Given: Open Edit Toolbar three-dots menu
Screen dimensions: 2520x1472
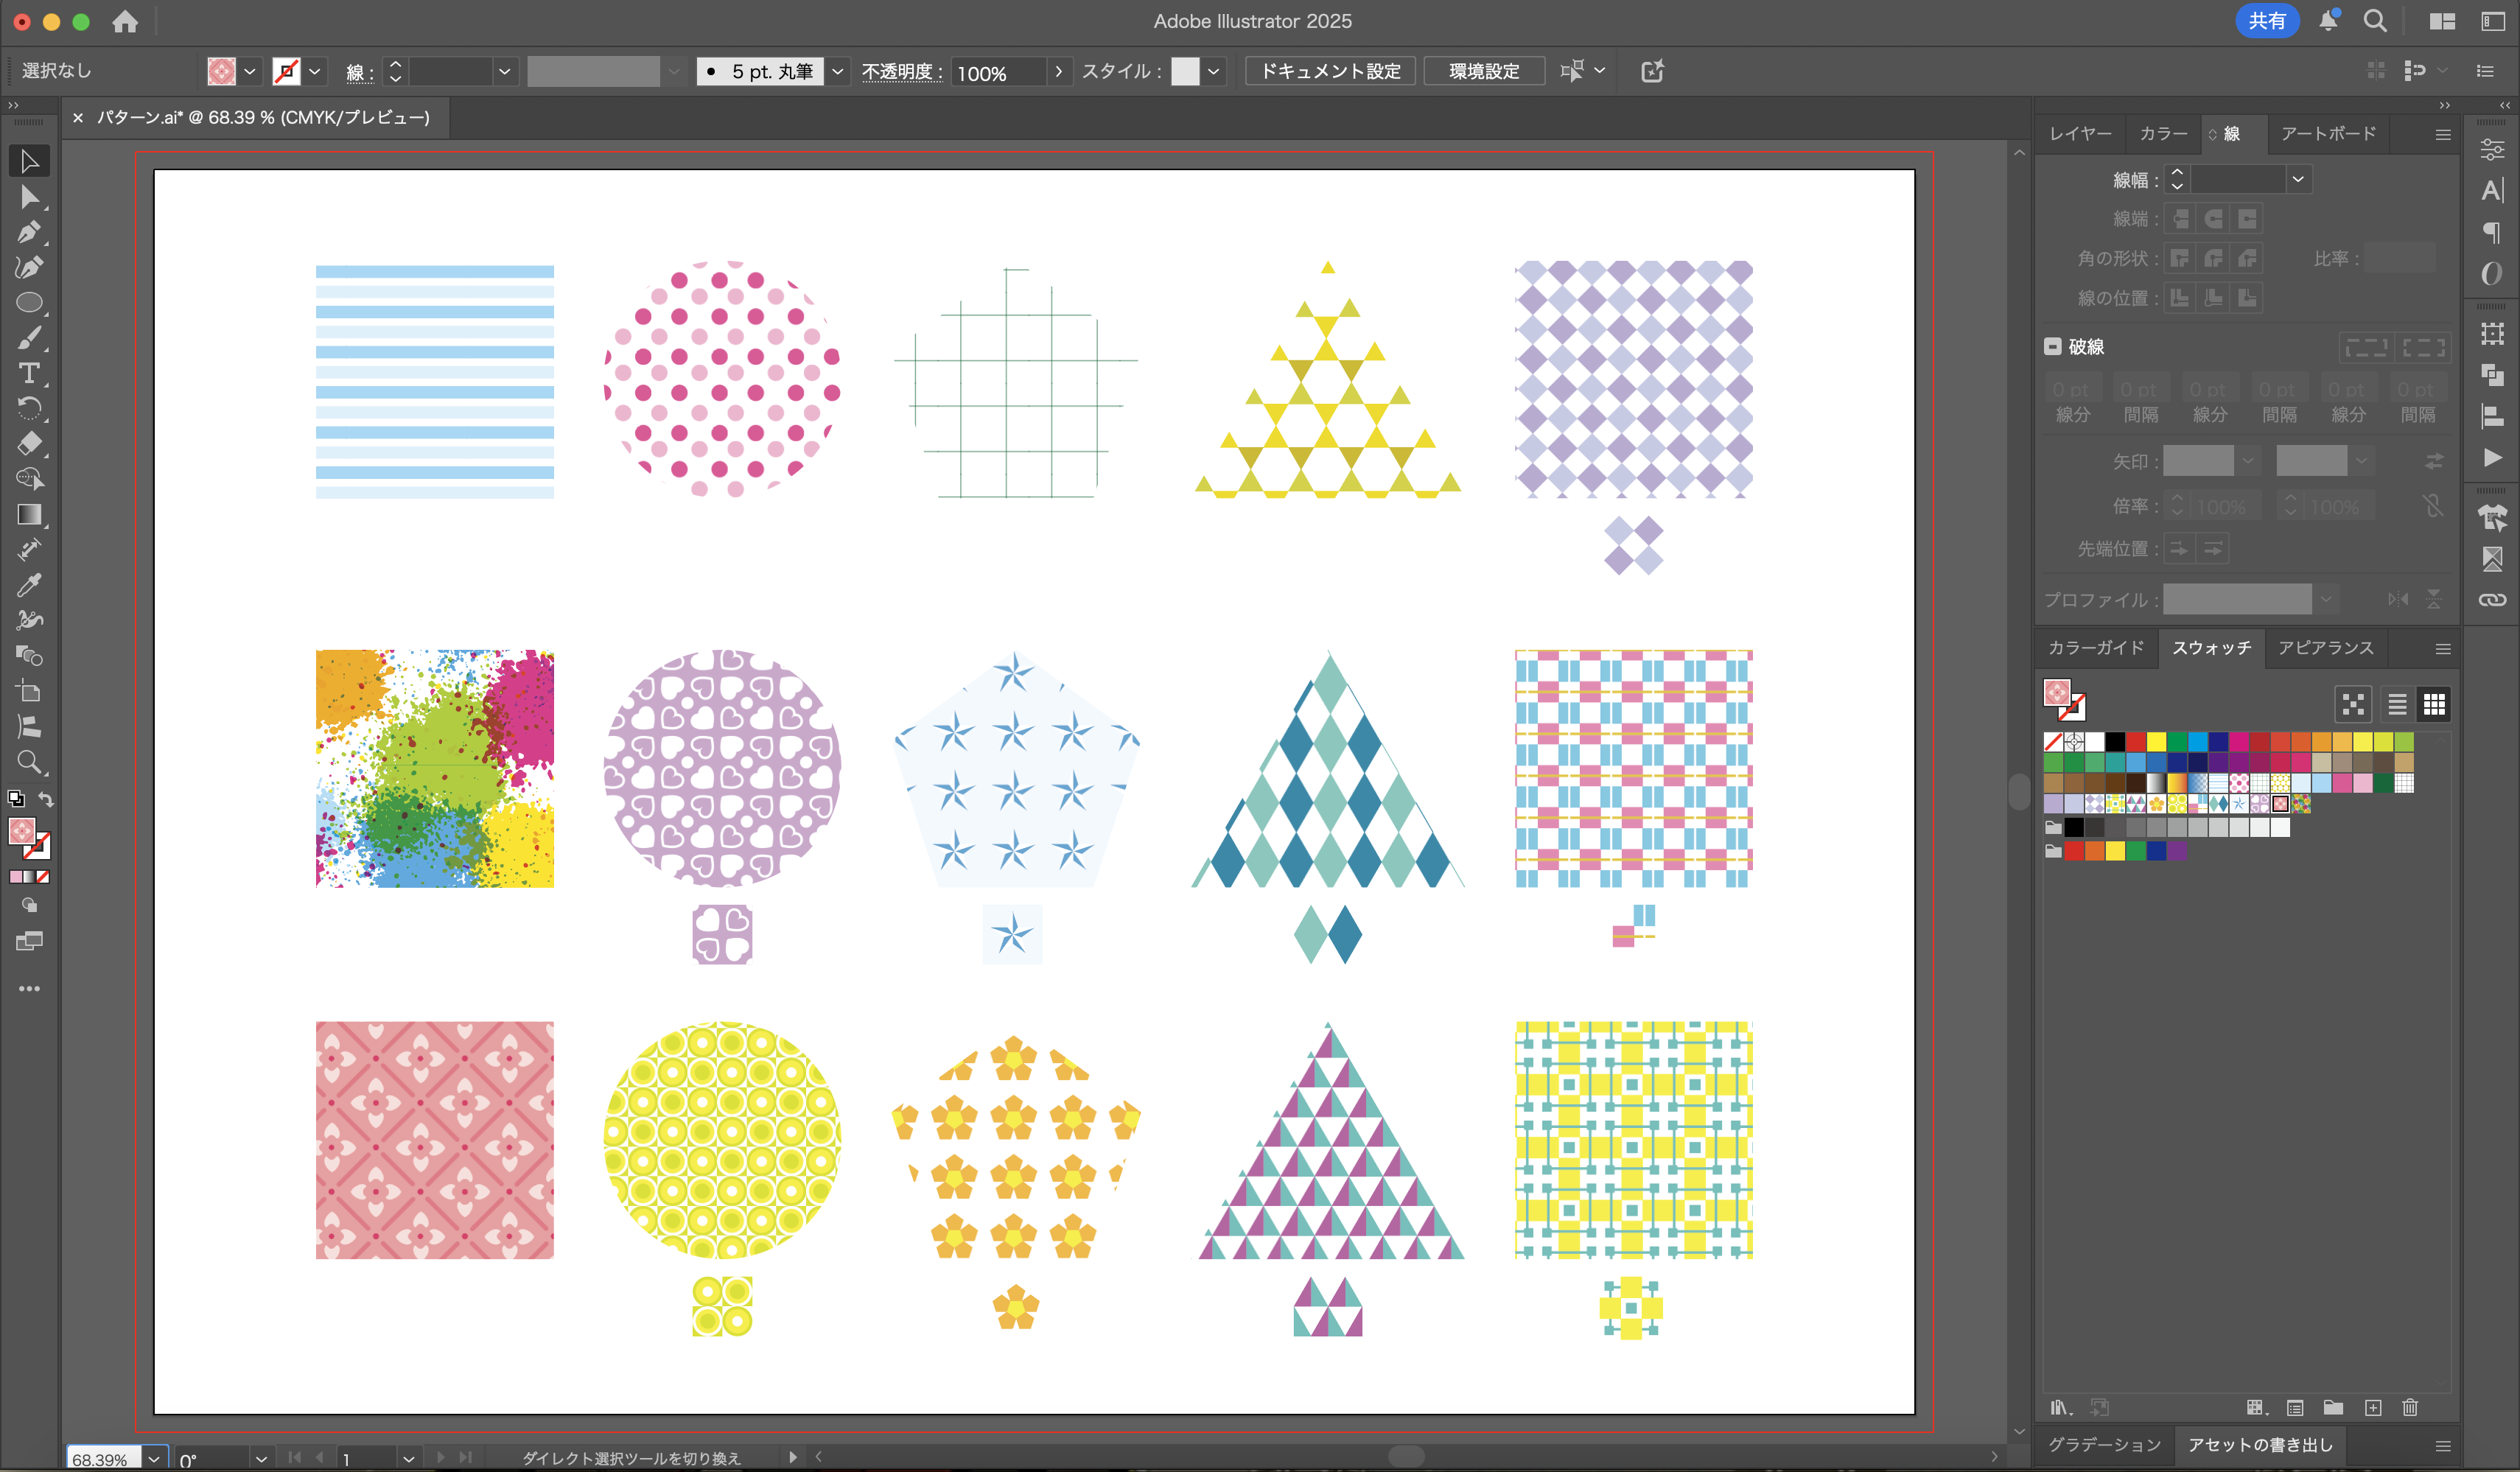Looking at the screenshot, I should 29,989.
